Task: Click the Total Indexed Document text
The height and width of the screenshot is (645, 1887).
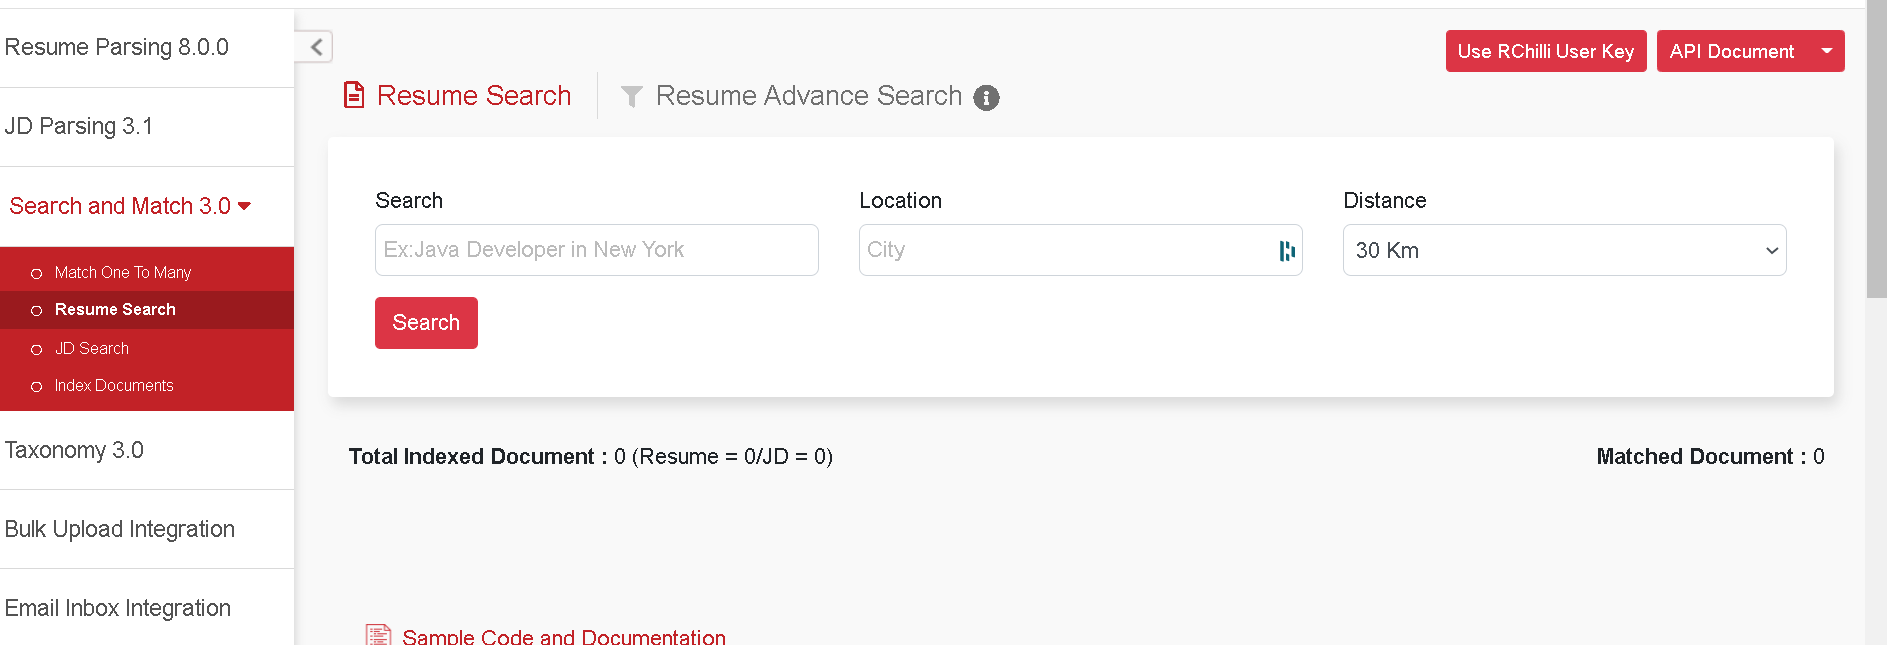Action: pos(591,457)
